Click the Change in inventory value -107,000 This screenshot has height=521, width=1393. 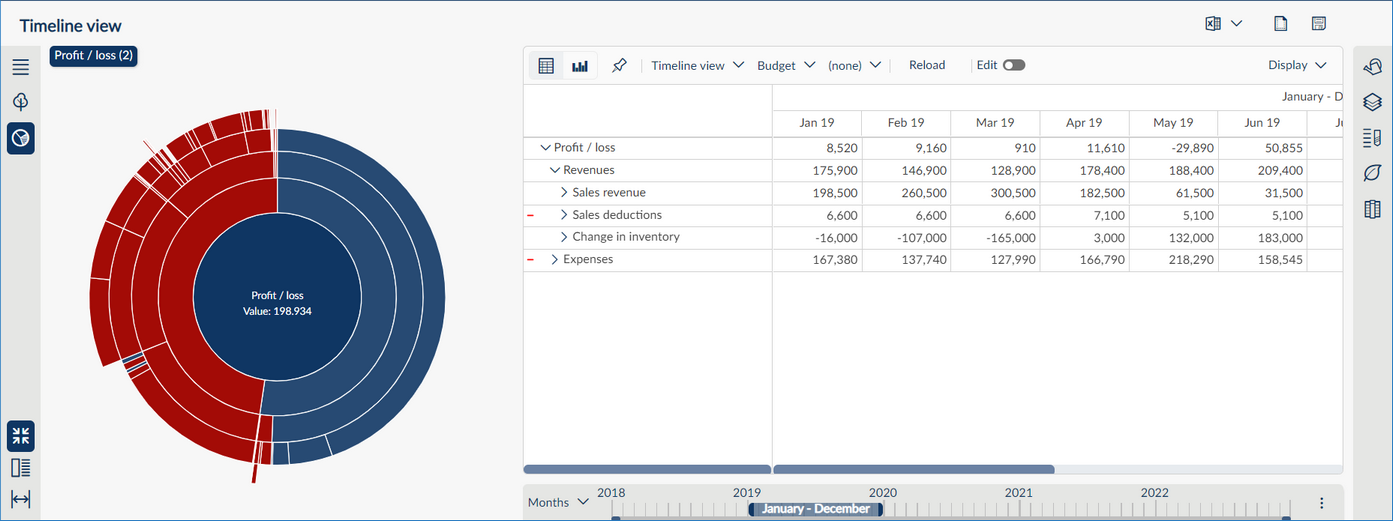click(x=921, y=238)
